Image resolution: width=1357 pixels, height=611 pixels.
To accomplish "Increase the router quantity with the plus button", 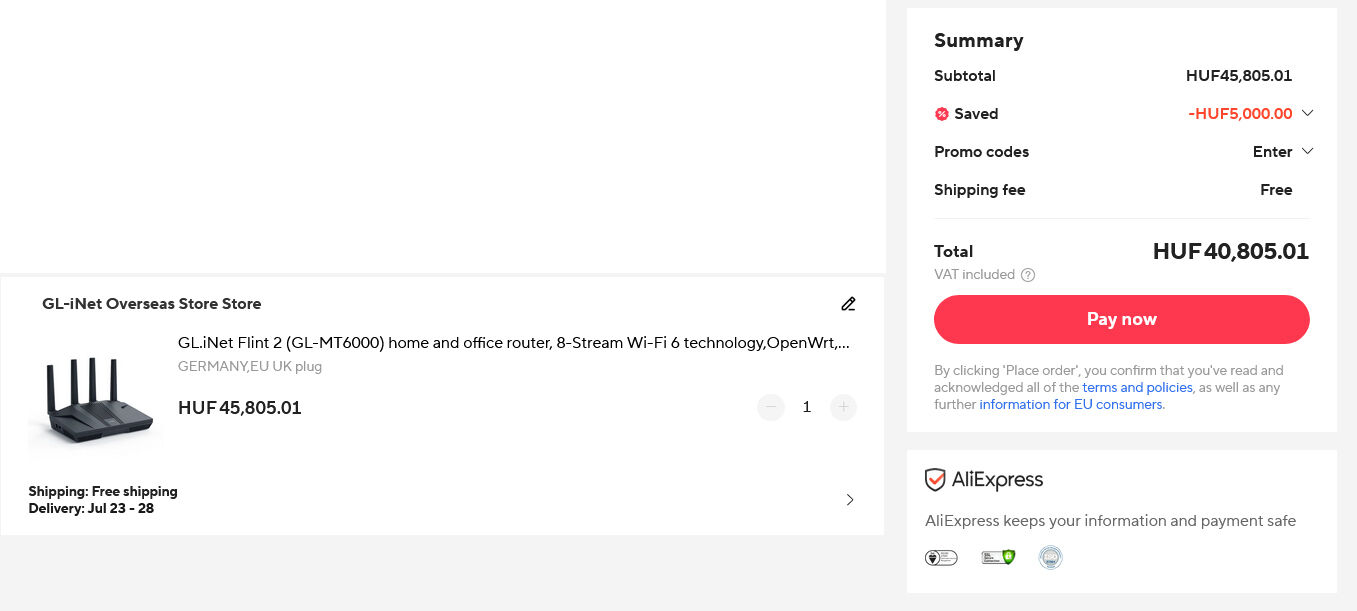I will [843, 407].
